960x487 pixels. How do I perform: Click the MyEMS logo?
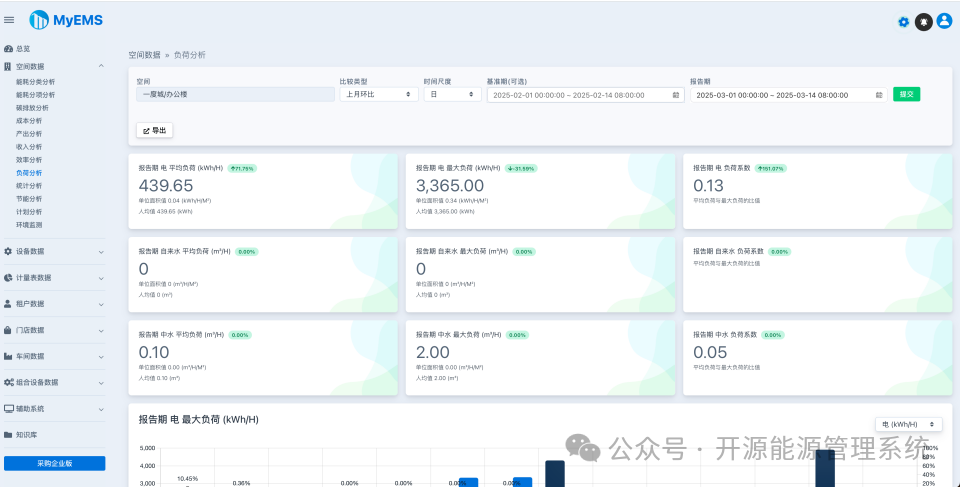click(66, 20)
